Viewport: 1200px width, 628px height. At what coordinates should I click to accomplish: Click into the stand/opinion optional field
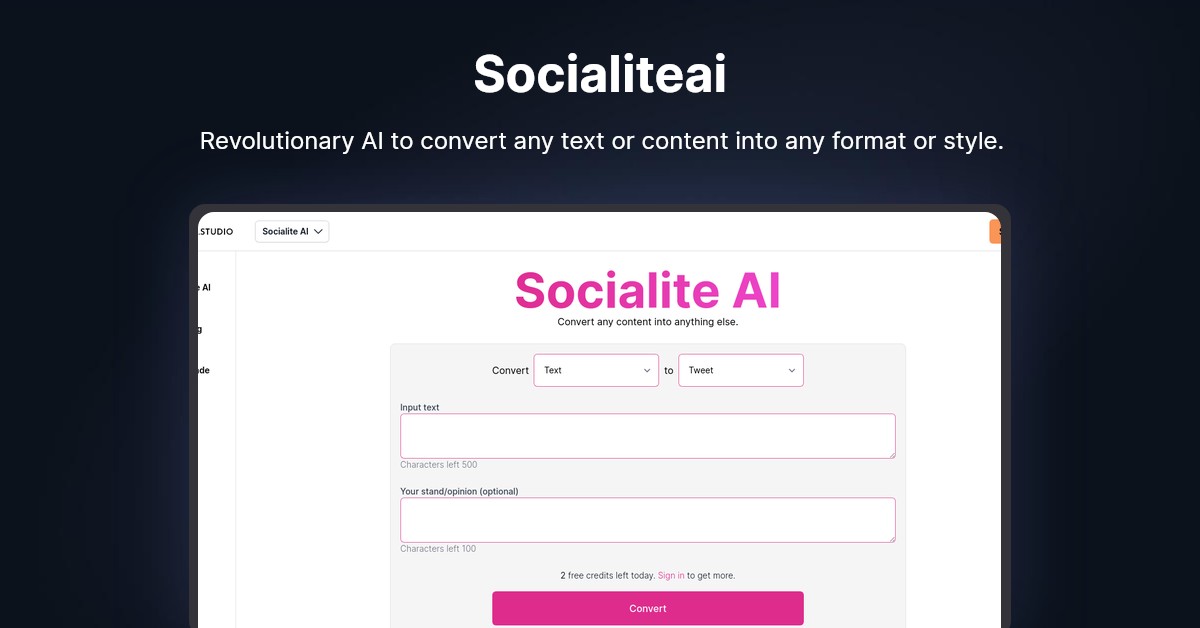tap(647, 520)
